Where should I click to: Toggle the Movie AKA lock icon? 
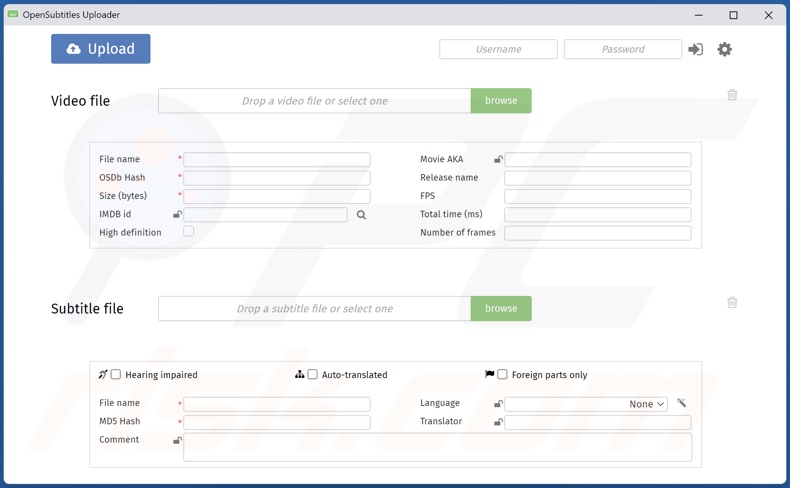[x=498, y=160]
